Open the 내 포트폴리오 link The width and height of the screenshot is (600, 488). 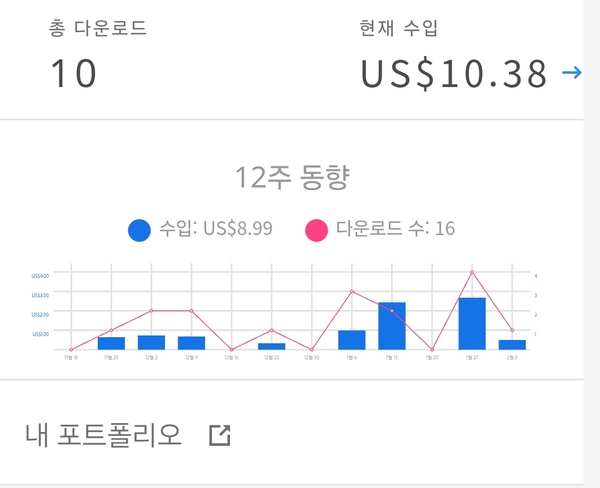(x=103, y=435)
